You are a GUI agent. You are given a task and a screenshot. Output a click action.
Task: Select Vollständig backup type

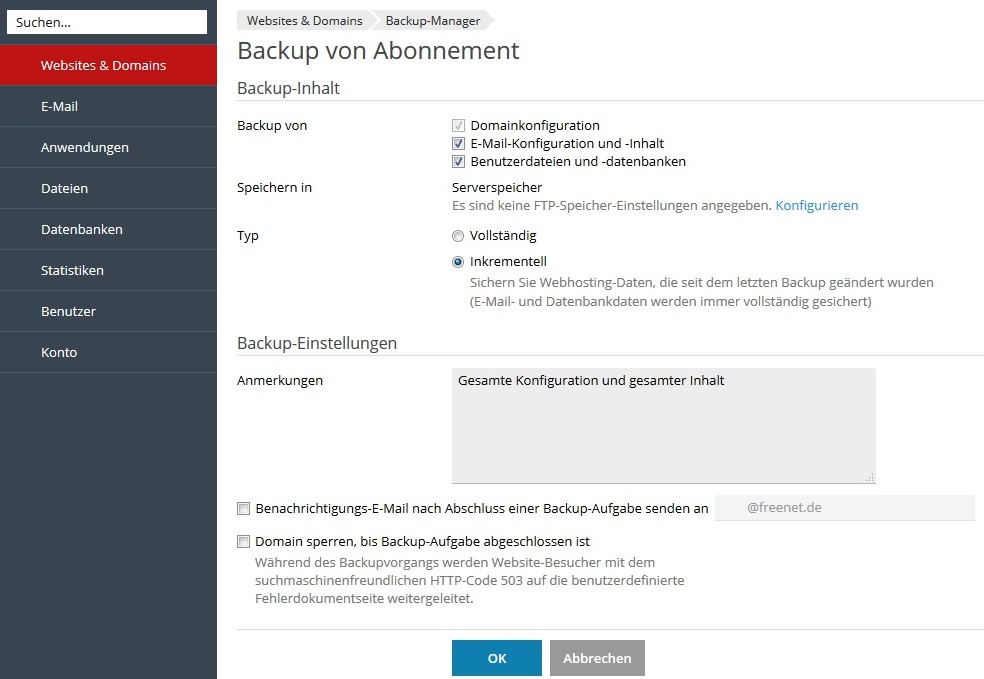458,236
